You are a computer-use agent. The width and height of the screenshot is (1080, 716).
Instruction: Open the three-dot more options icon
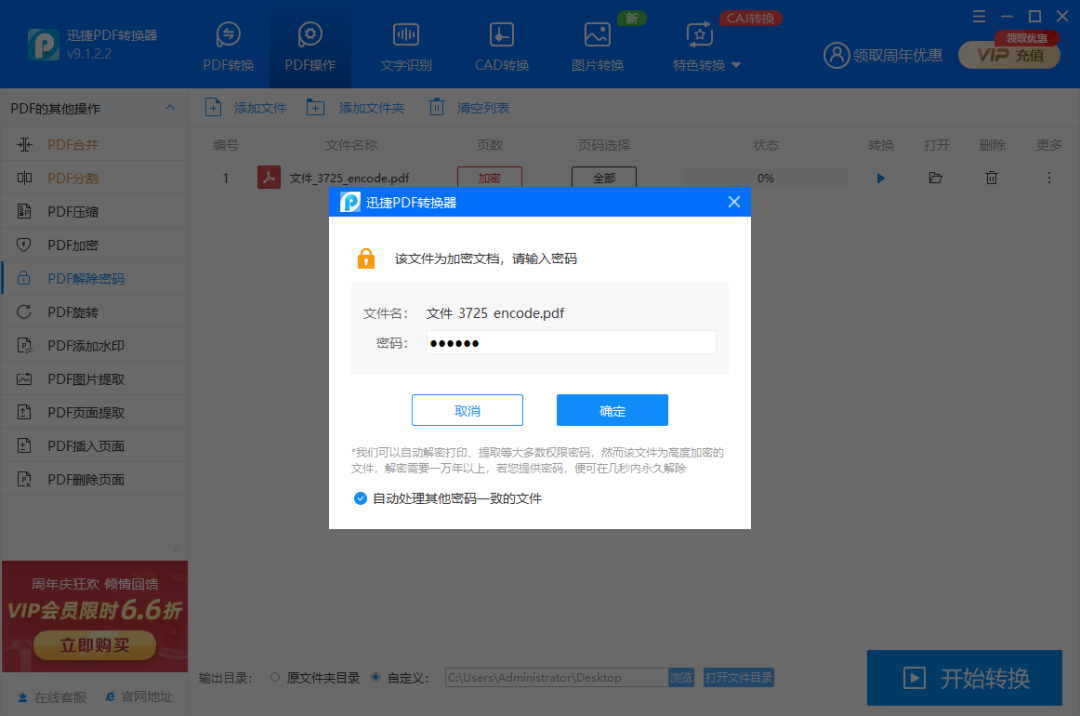click(1049, 178)
